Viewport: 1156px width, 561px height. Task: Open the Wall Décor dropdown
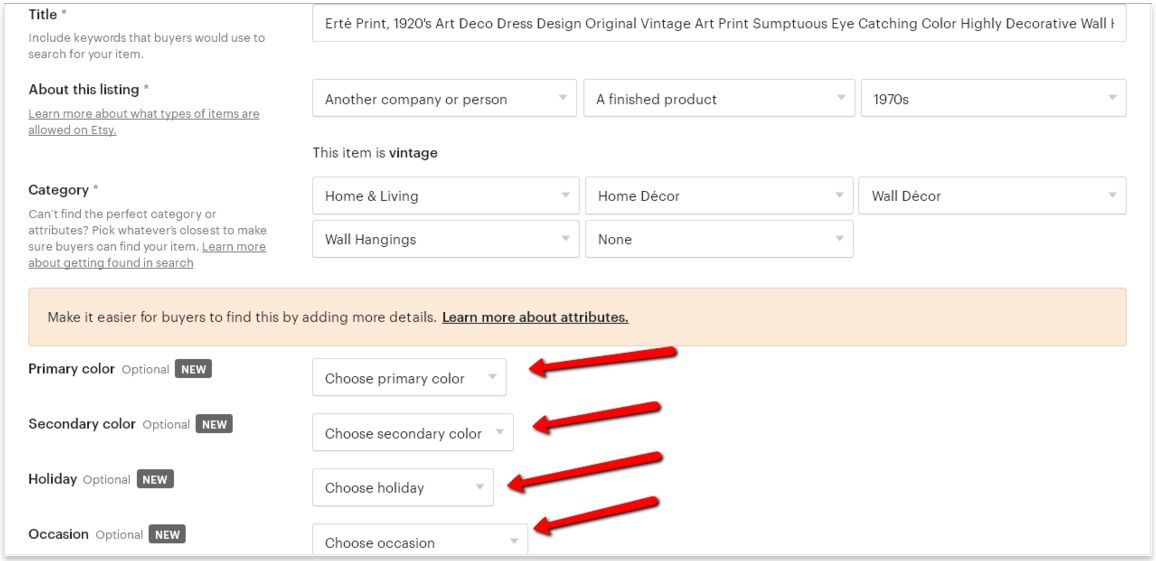[x=992, y=195]
